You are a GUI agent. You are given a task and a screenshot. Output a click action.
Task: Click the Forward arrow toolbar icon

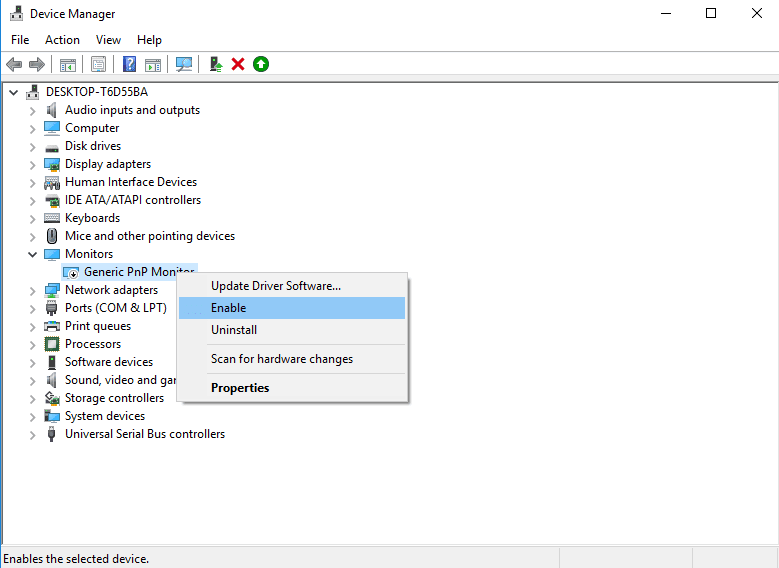(x=37, y=64)
